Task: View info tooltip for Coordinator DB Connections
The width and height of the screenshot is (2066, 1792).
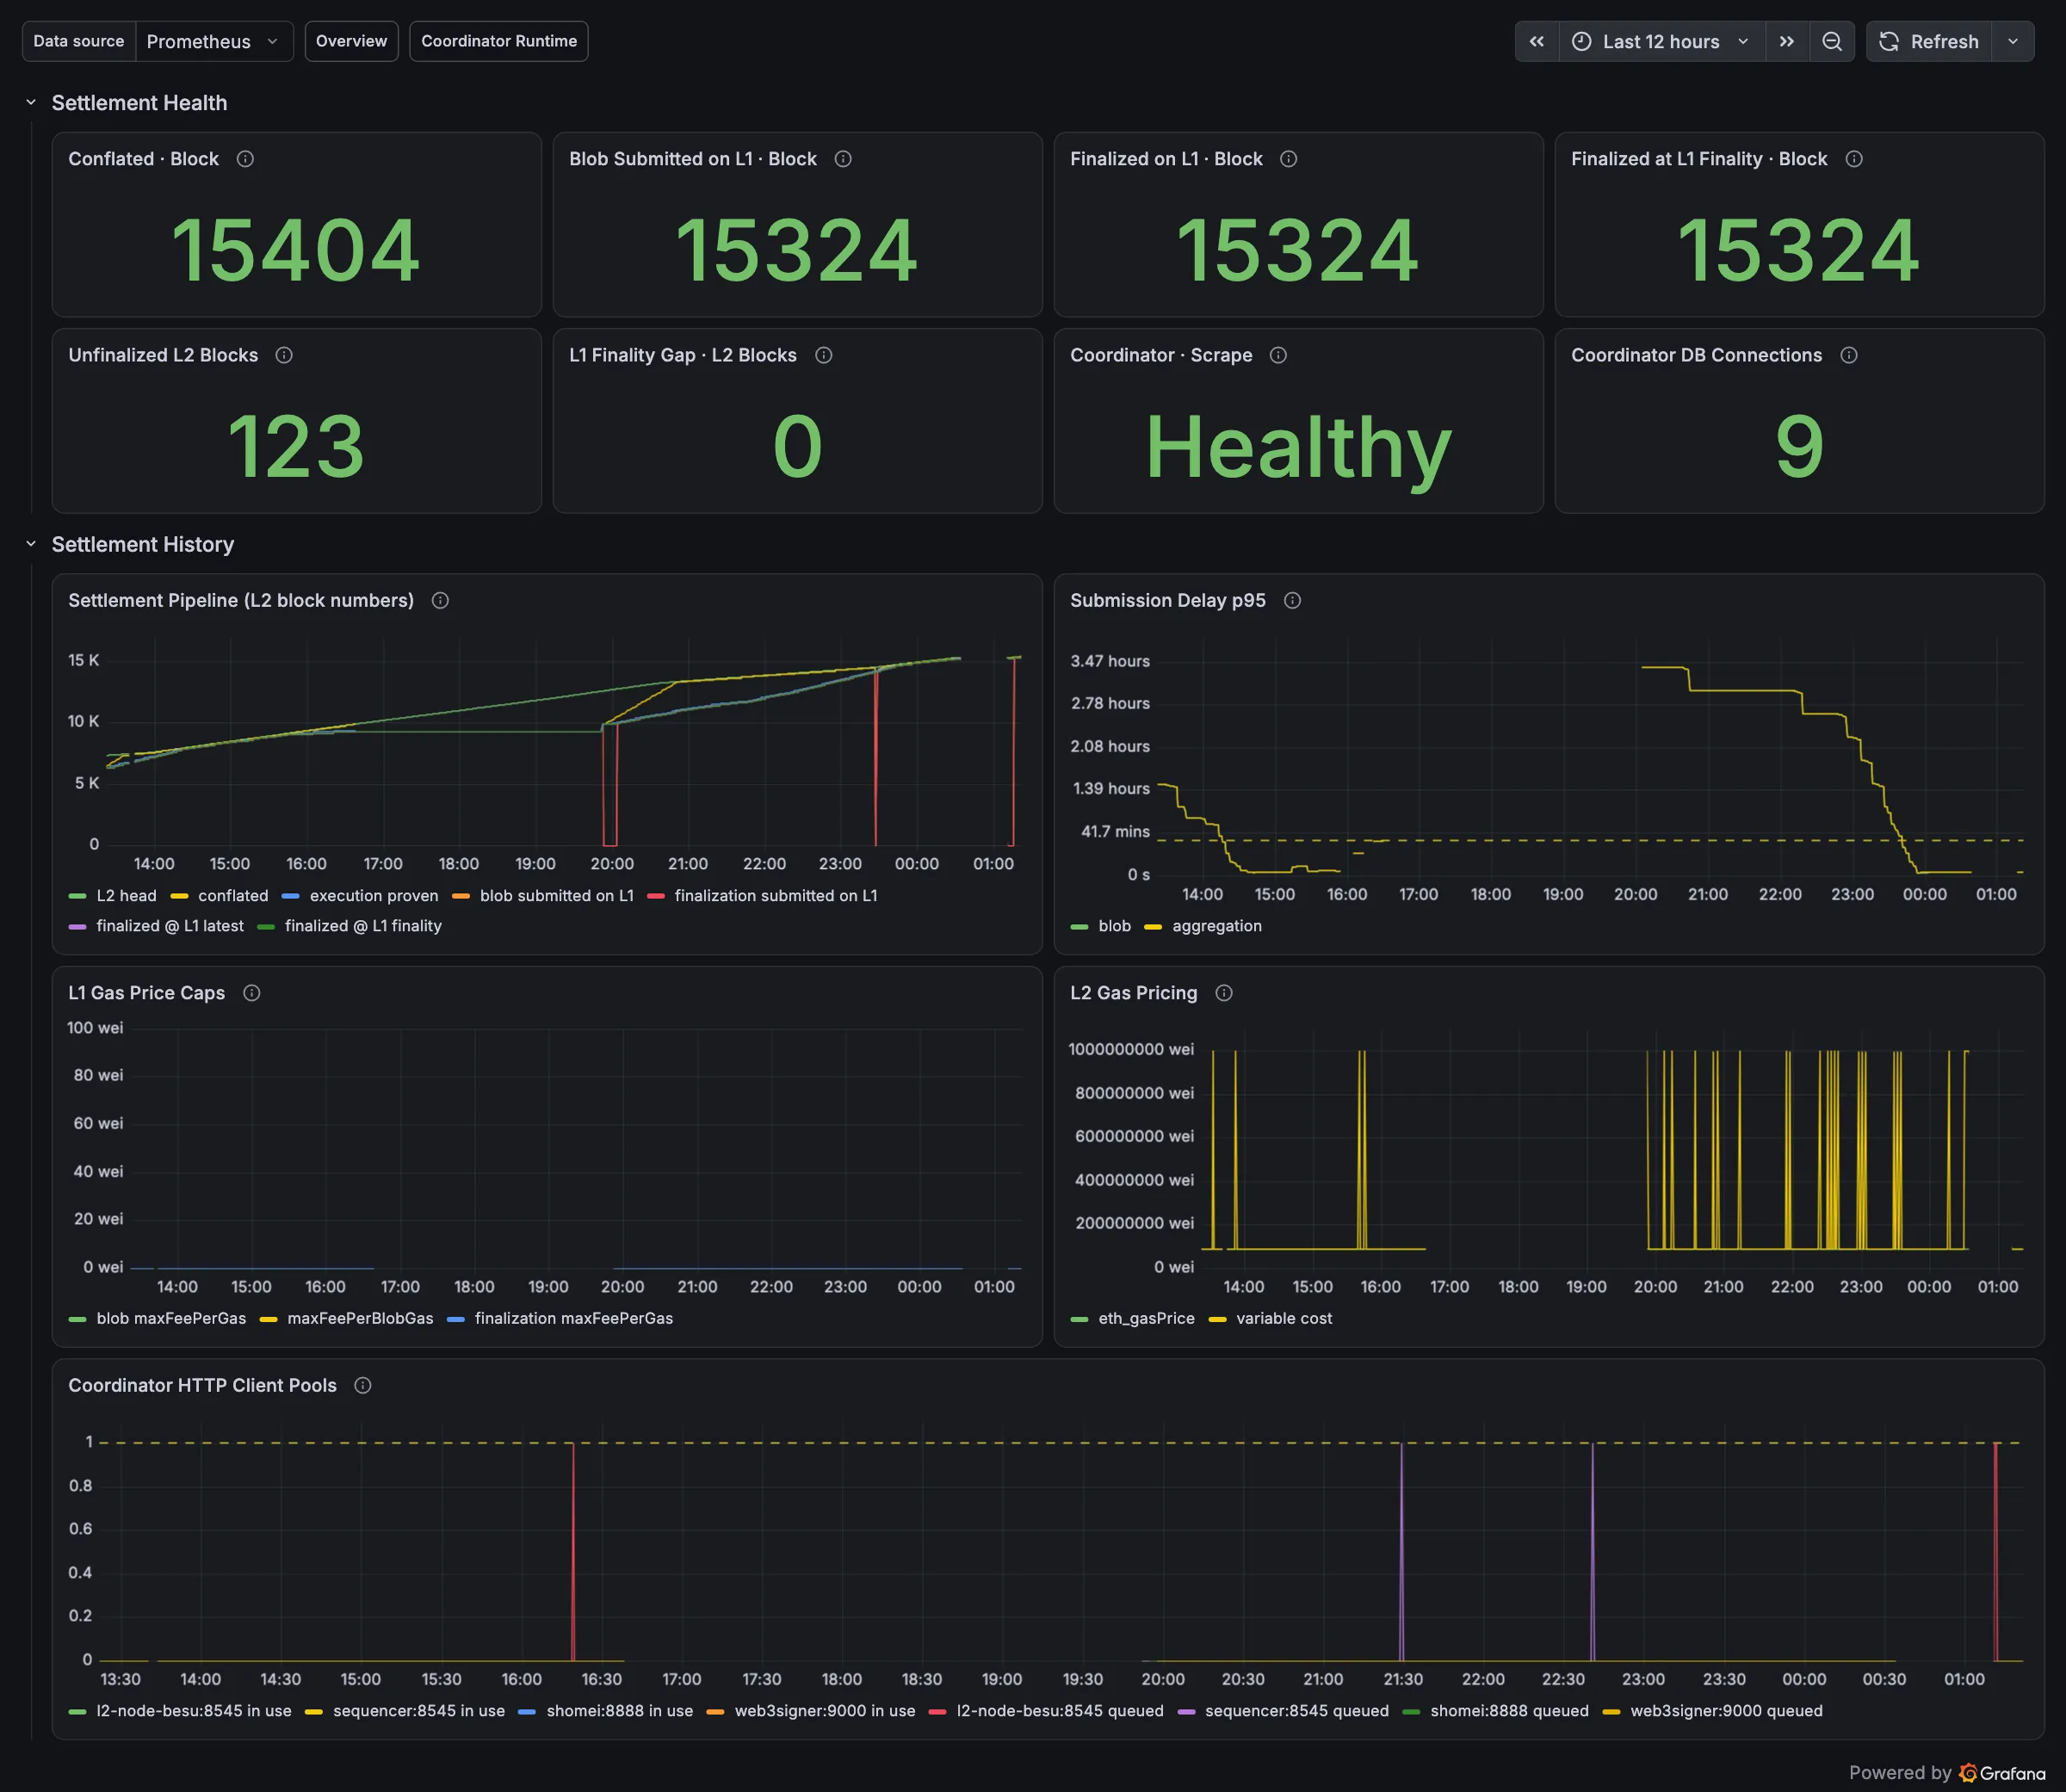Action: coord(1849,355)
